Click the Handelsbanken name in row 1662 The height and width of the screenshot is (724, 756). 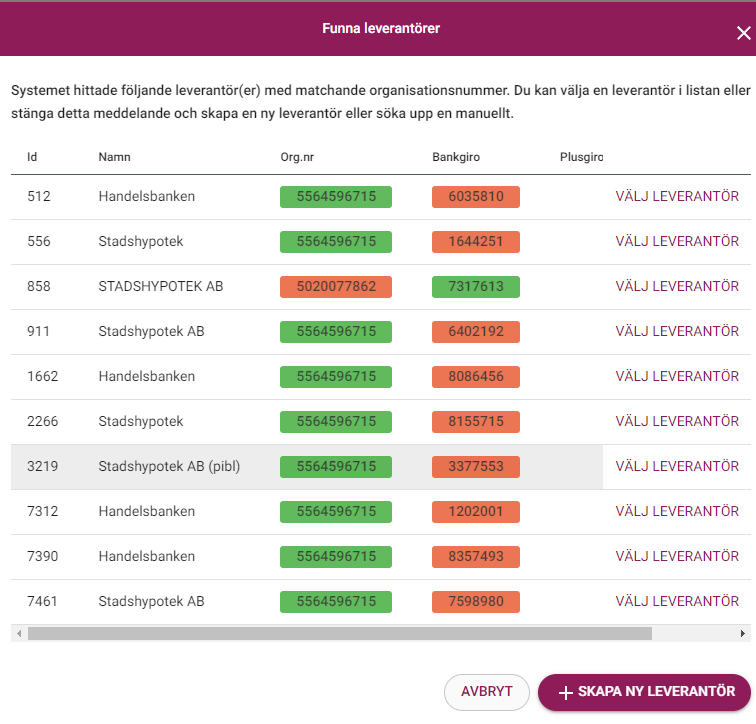pos(147,376)
